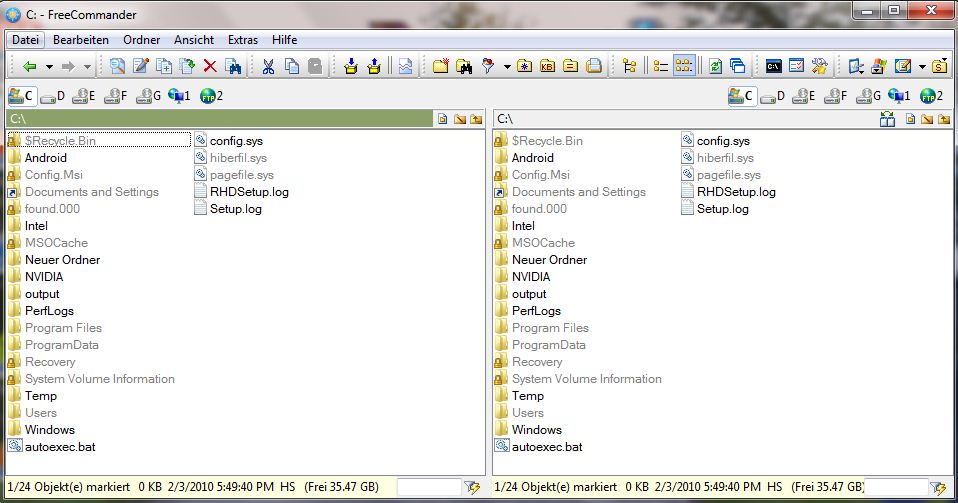Select drive D in left drive bar
The width and height of the screenshot is (958, 503).
(x=53, y=96)
